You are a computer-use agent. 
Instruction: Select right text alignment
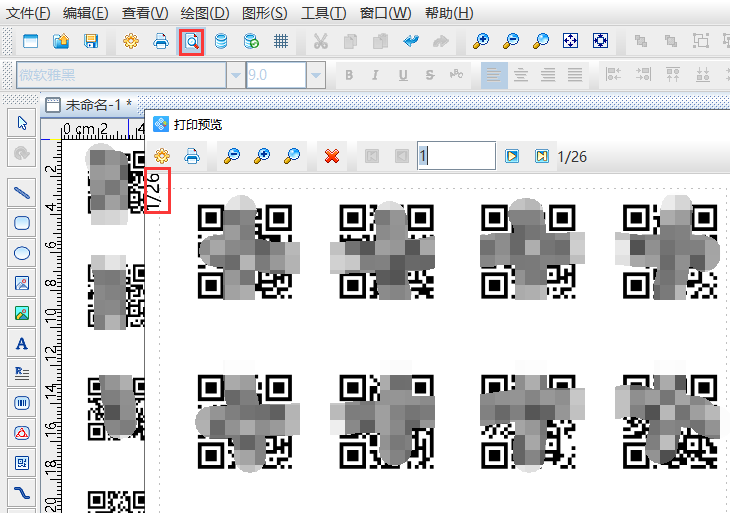tap(548, 75)
